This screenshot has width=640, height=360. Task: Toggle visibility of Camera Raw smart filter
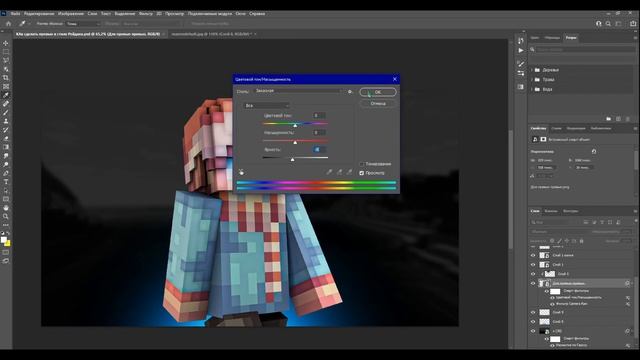point(552,304)
